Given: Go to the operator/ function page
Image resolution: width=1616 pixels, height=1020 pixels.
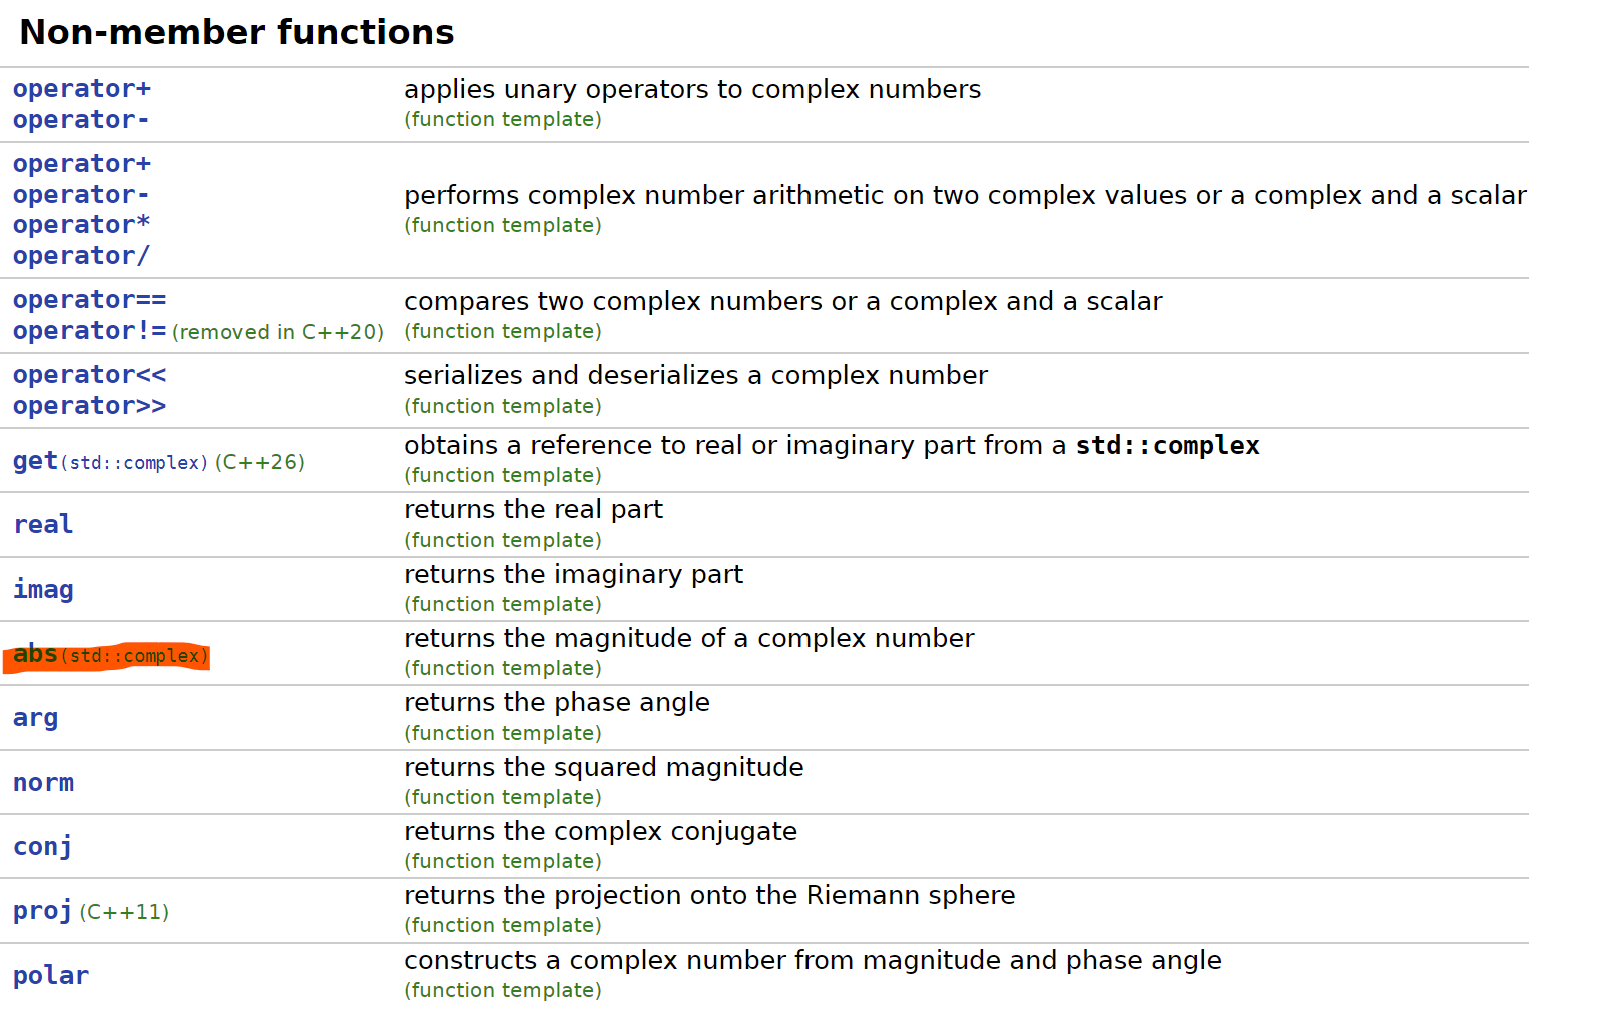Looking at the screenshot, I should pos(81,256).
